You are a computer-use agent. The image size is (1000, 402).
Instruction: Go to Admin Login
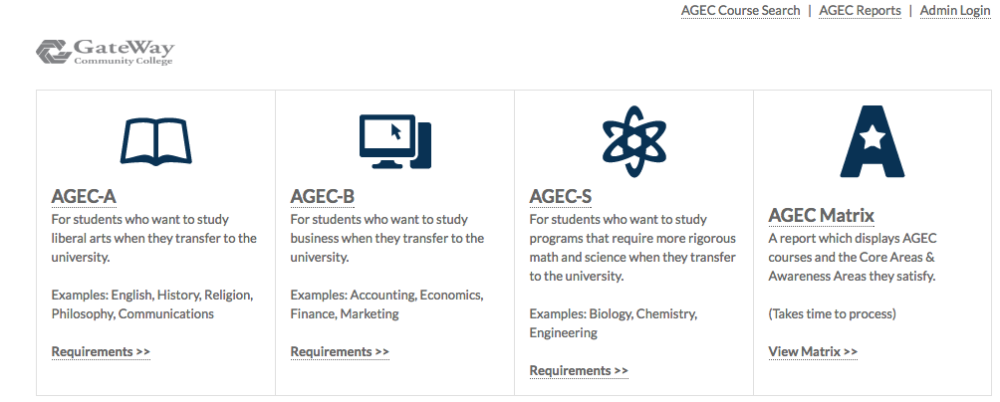[x=955, y=11]
